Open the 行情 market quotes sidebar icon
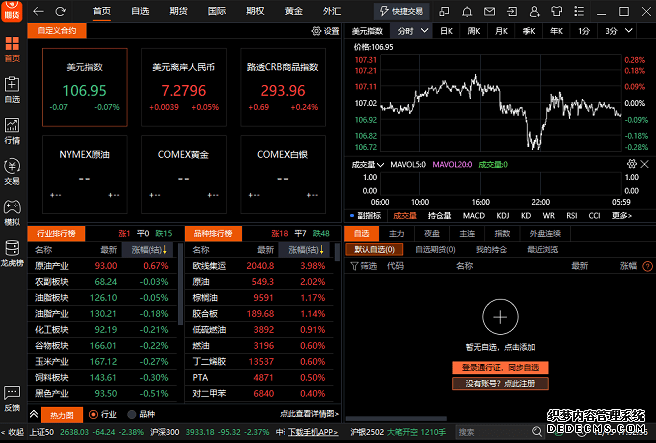656x443 pixels. (x=12, y=130)
